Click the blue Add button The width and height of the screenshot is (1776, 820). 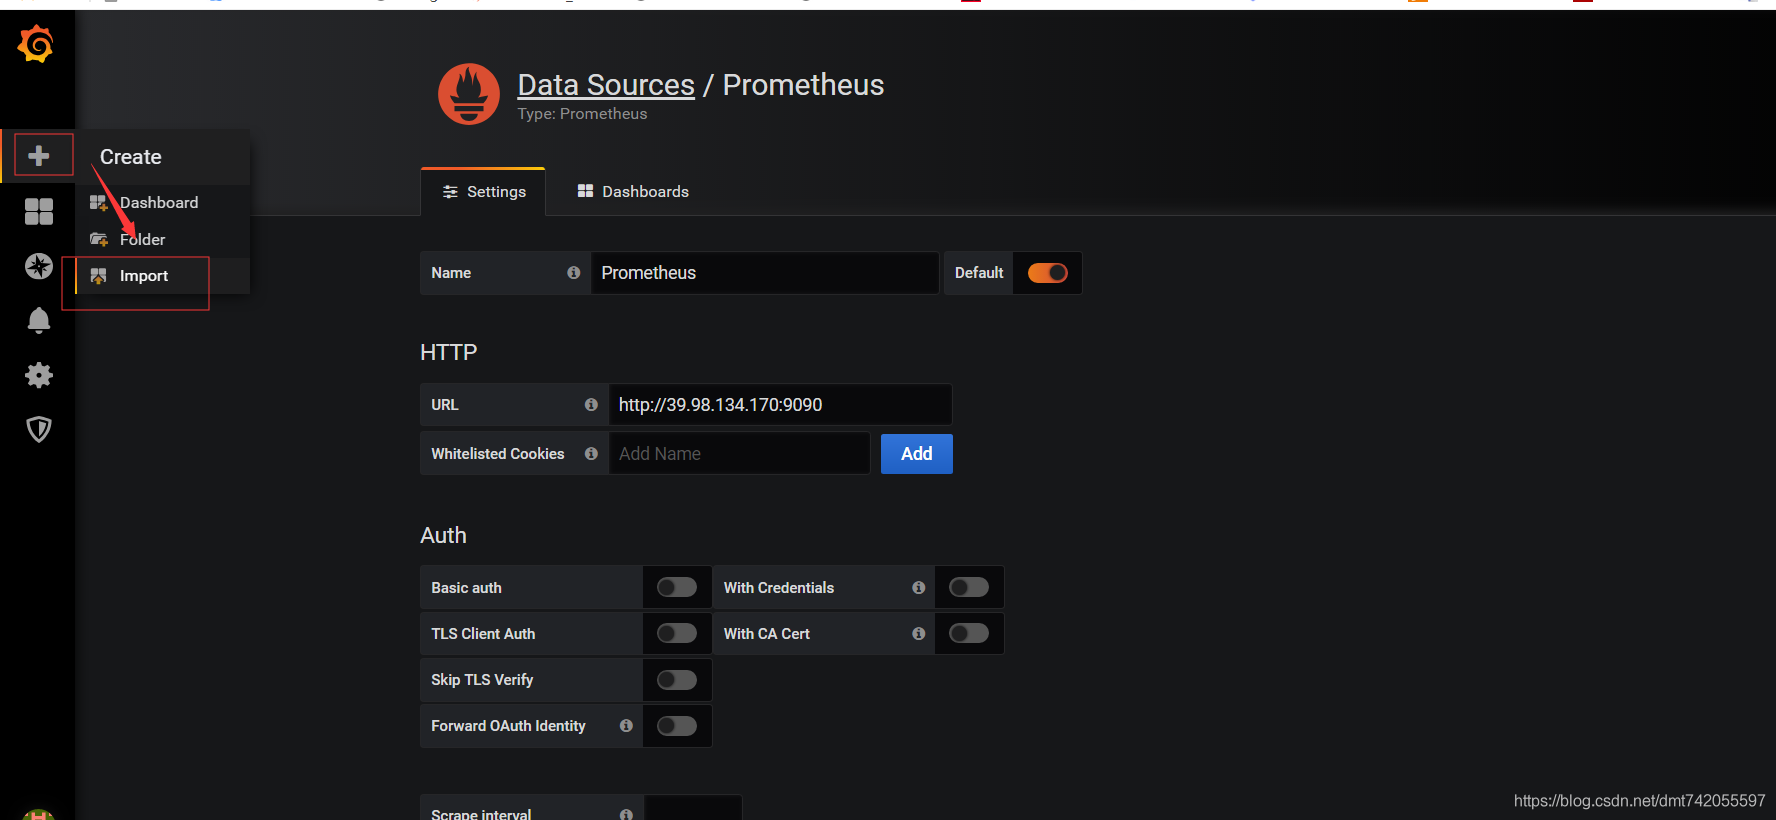(x=917, y=454)
